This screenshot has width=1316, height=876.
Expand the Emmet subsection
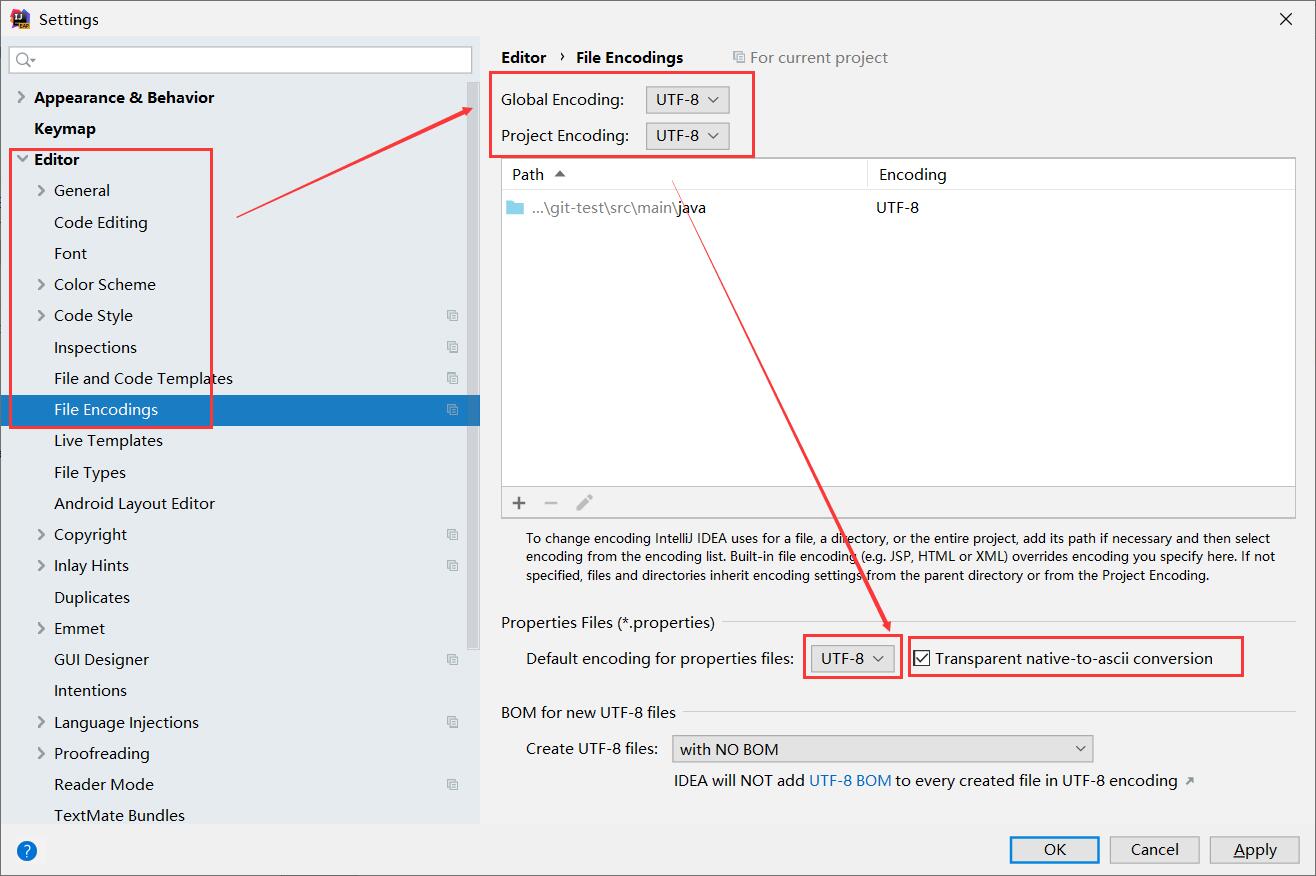pos(41,629)
